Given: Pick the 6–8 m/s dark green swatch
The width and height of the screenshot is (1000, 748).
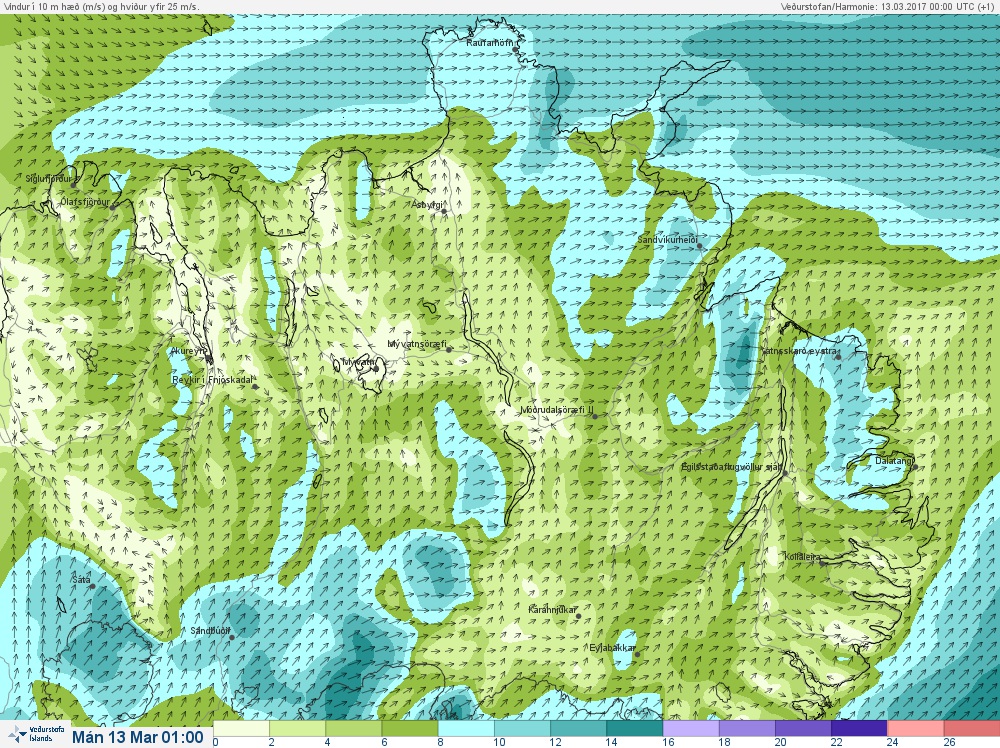Looking at the screenshot, I should [409, 728].
